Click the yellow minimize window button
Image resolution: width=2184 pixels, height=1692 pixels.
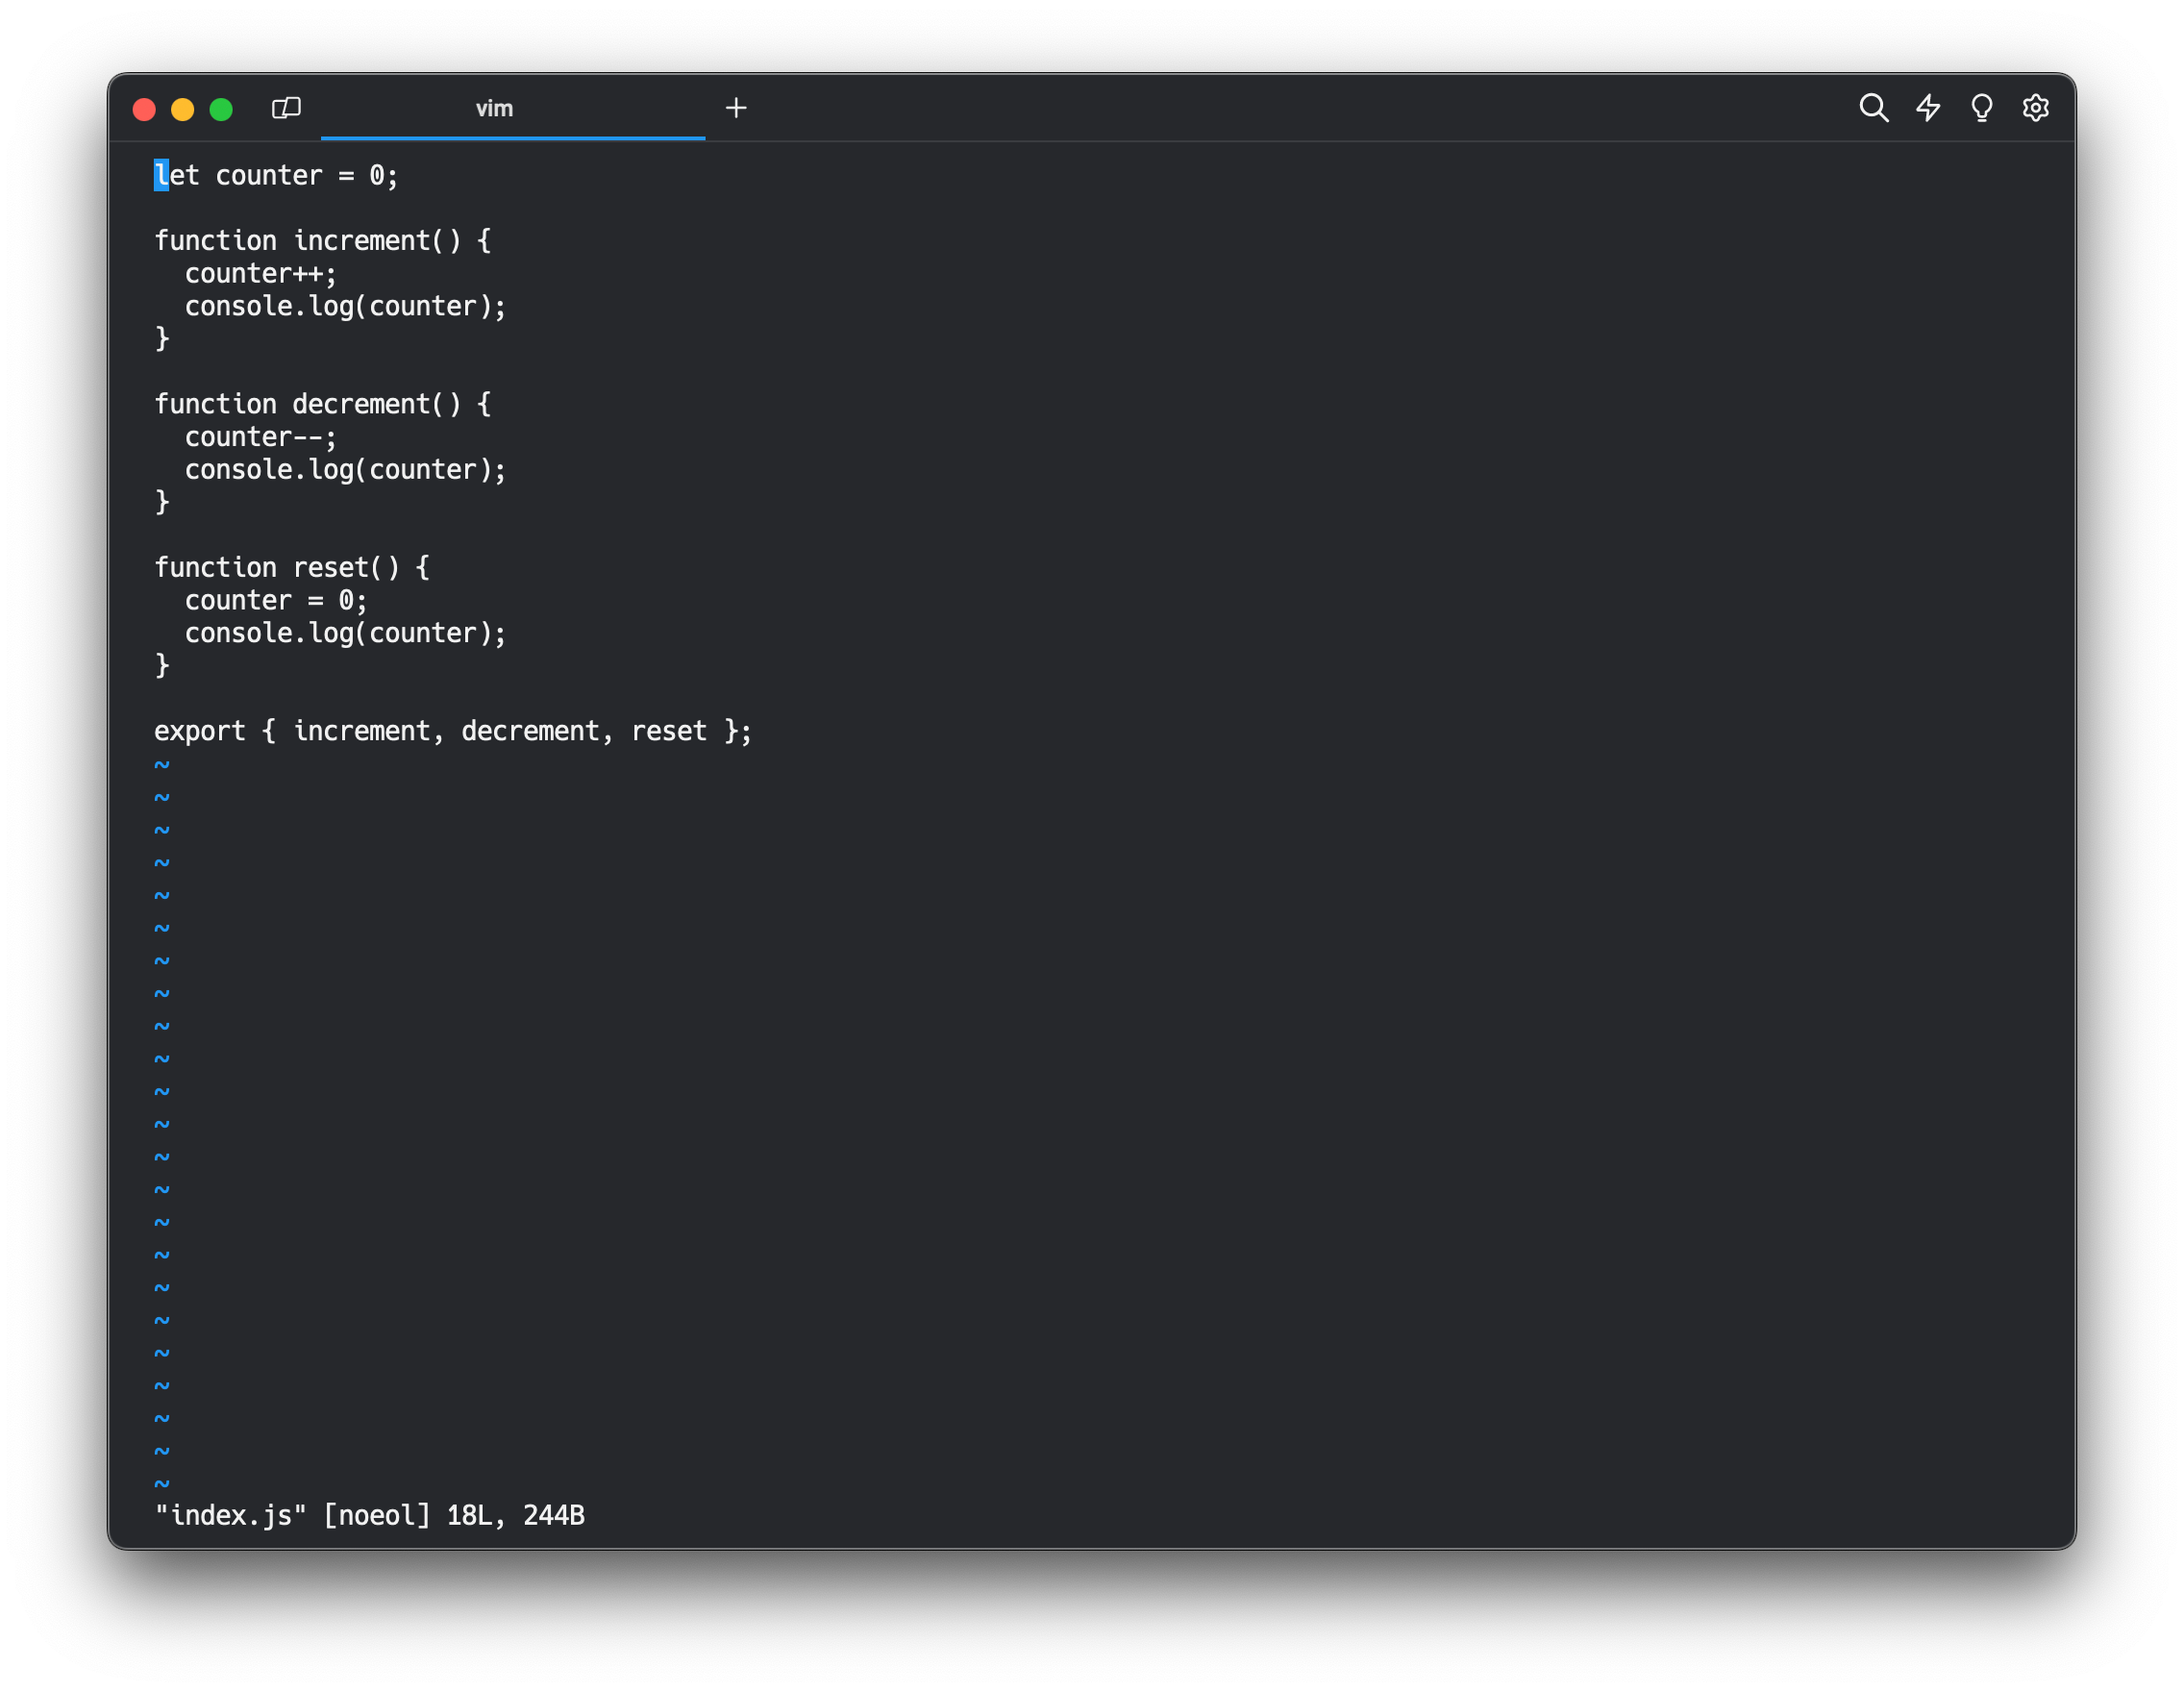point(182,109)
